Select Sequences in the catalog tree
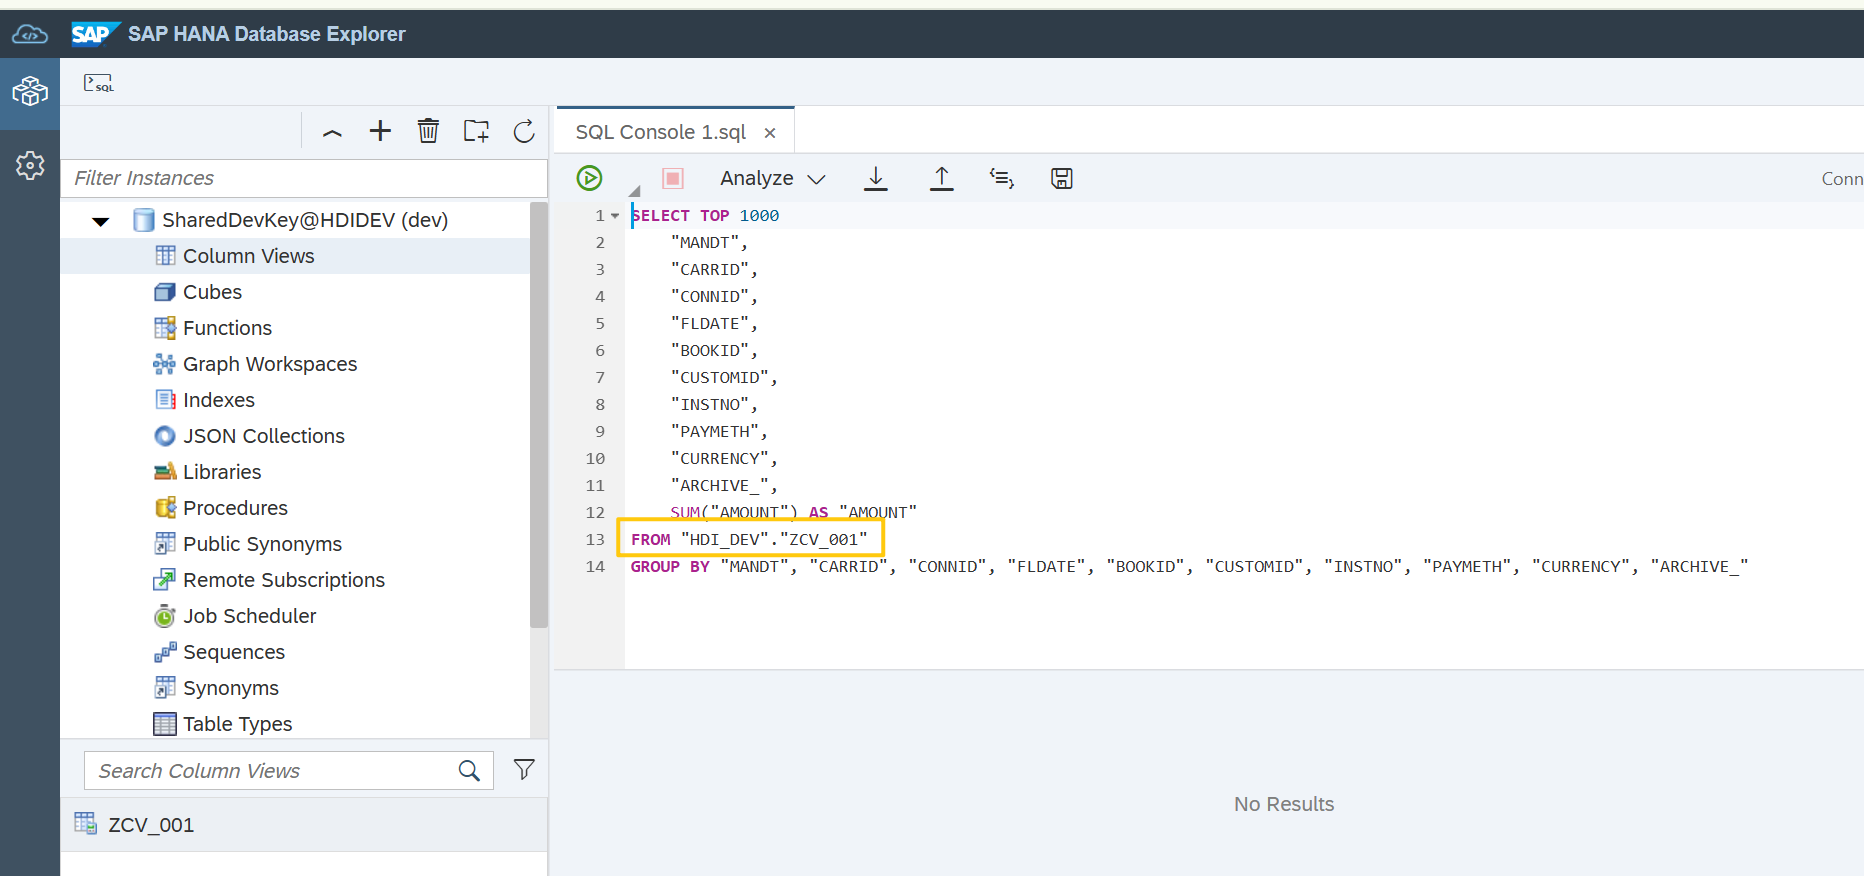 click(234, 652)
